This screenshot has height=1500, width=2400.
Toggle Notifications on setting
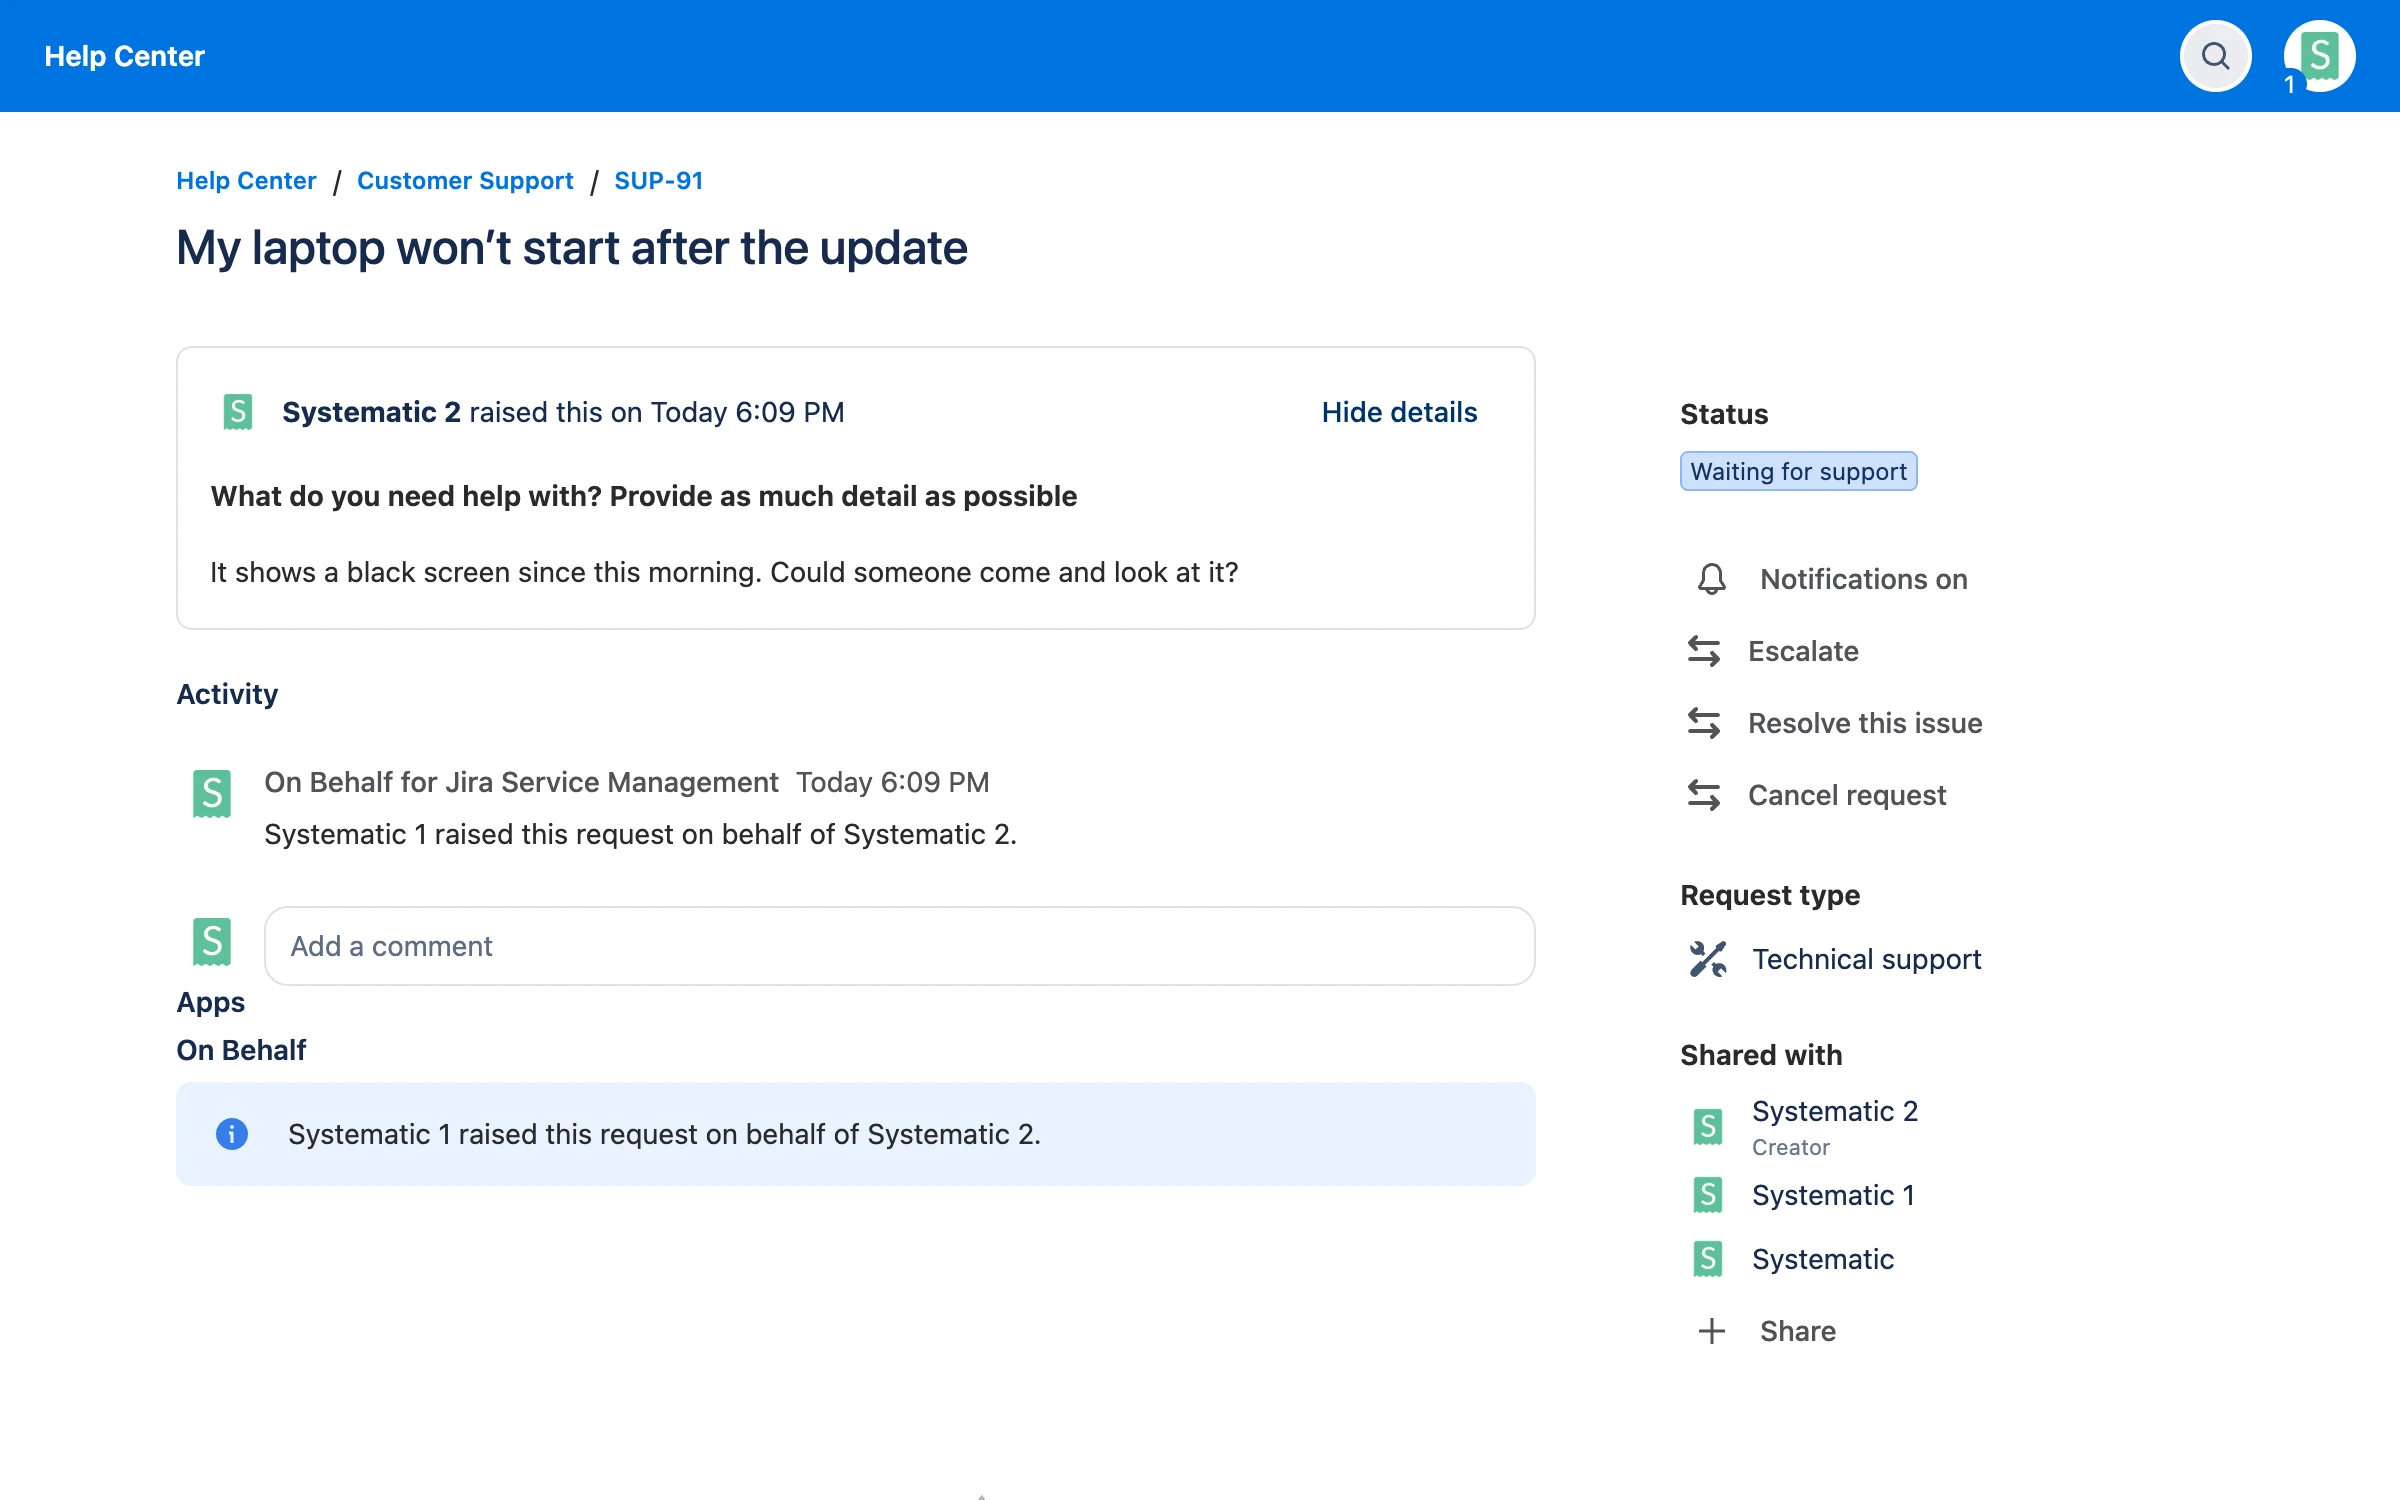tap(1864, 579)
